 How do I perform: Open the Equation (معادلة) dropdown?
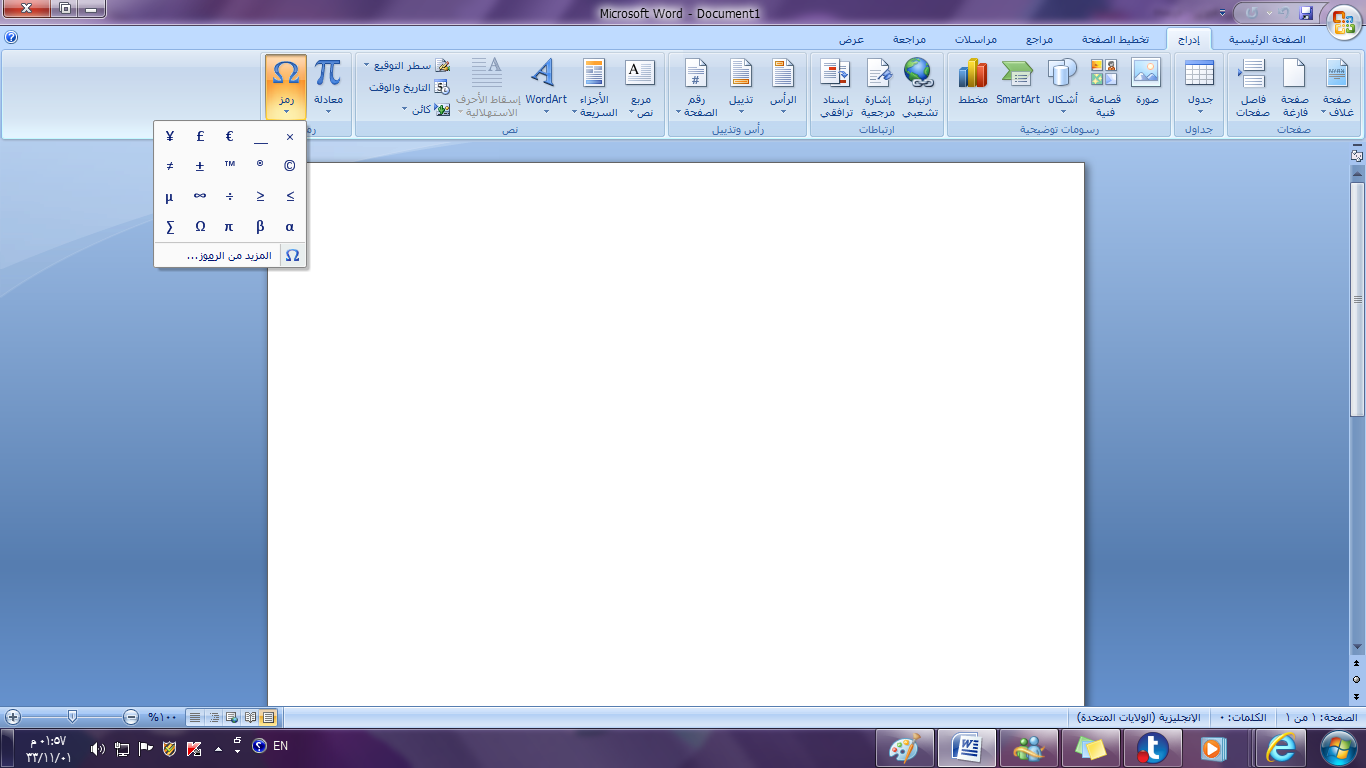coord(328,87)
